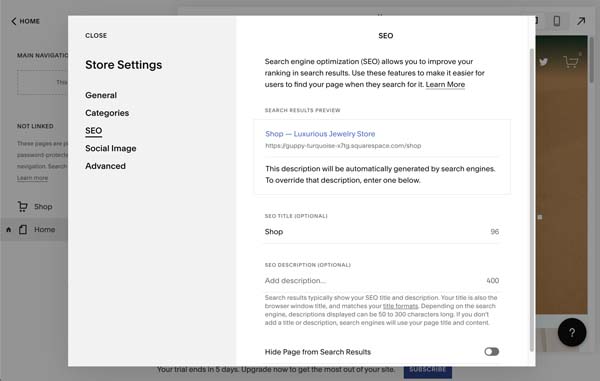
Task: Click the Subscribe button
Action: (427, 370)
